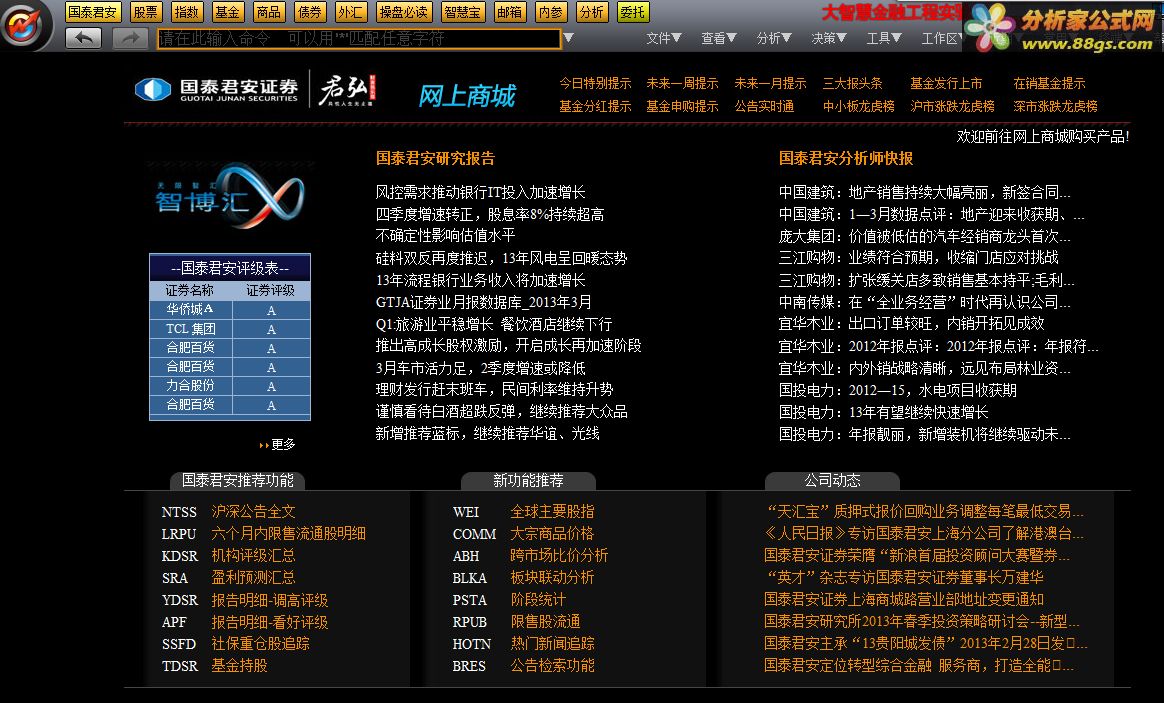Click the application logo orb icon
This screenshot has width=1164, height=703.
tap(24, 24)
